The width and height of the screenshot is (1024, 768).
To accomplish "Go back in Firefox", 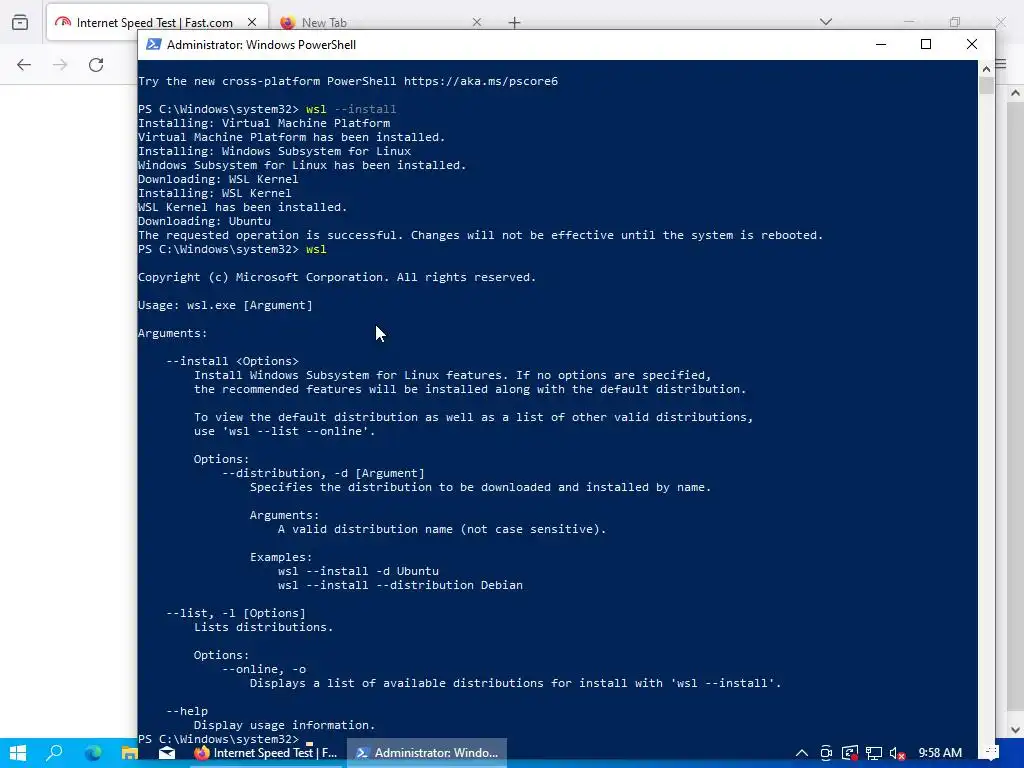I will (24, 65).
